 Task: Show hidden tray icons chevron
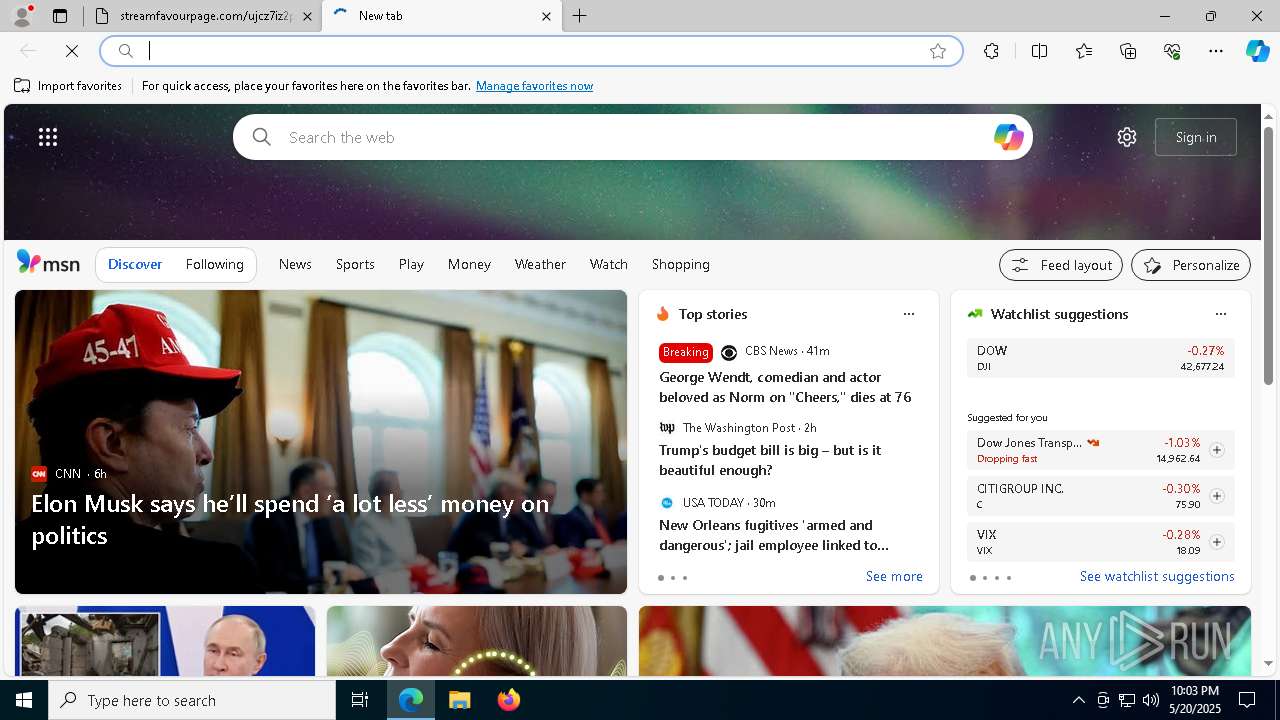[x=1078, y=700]
